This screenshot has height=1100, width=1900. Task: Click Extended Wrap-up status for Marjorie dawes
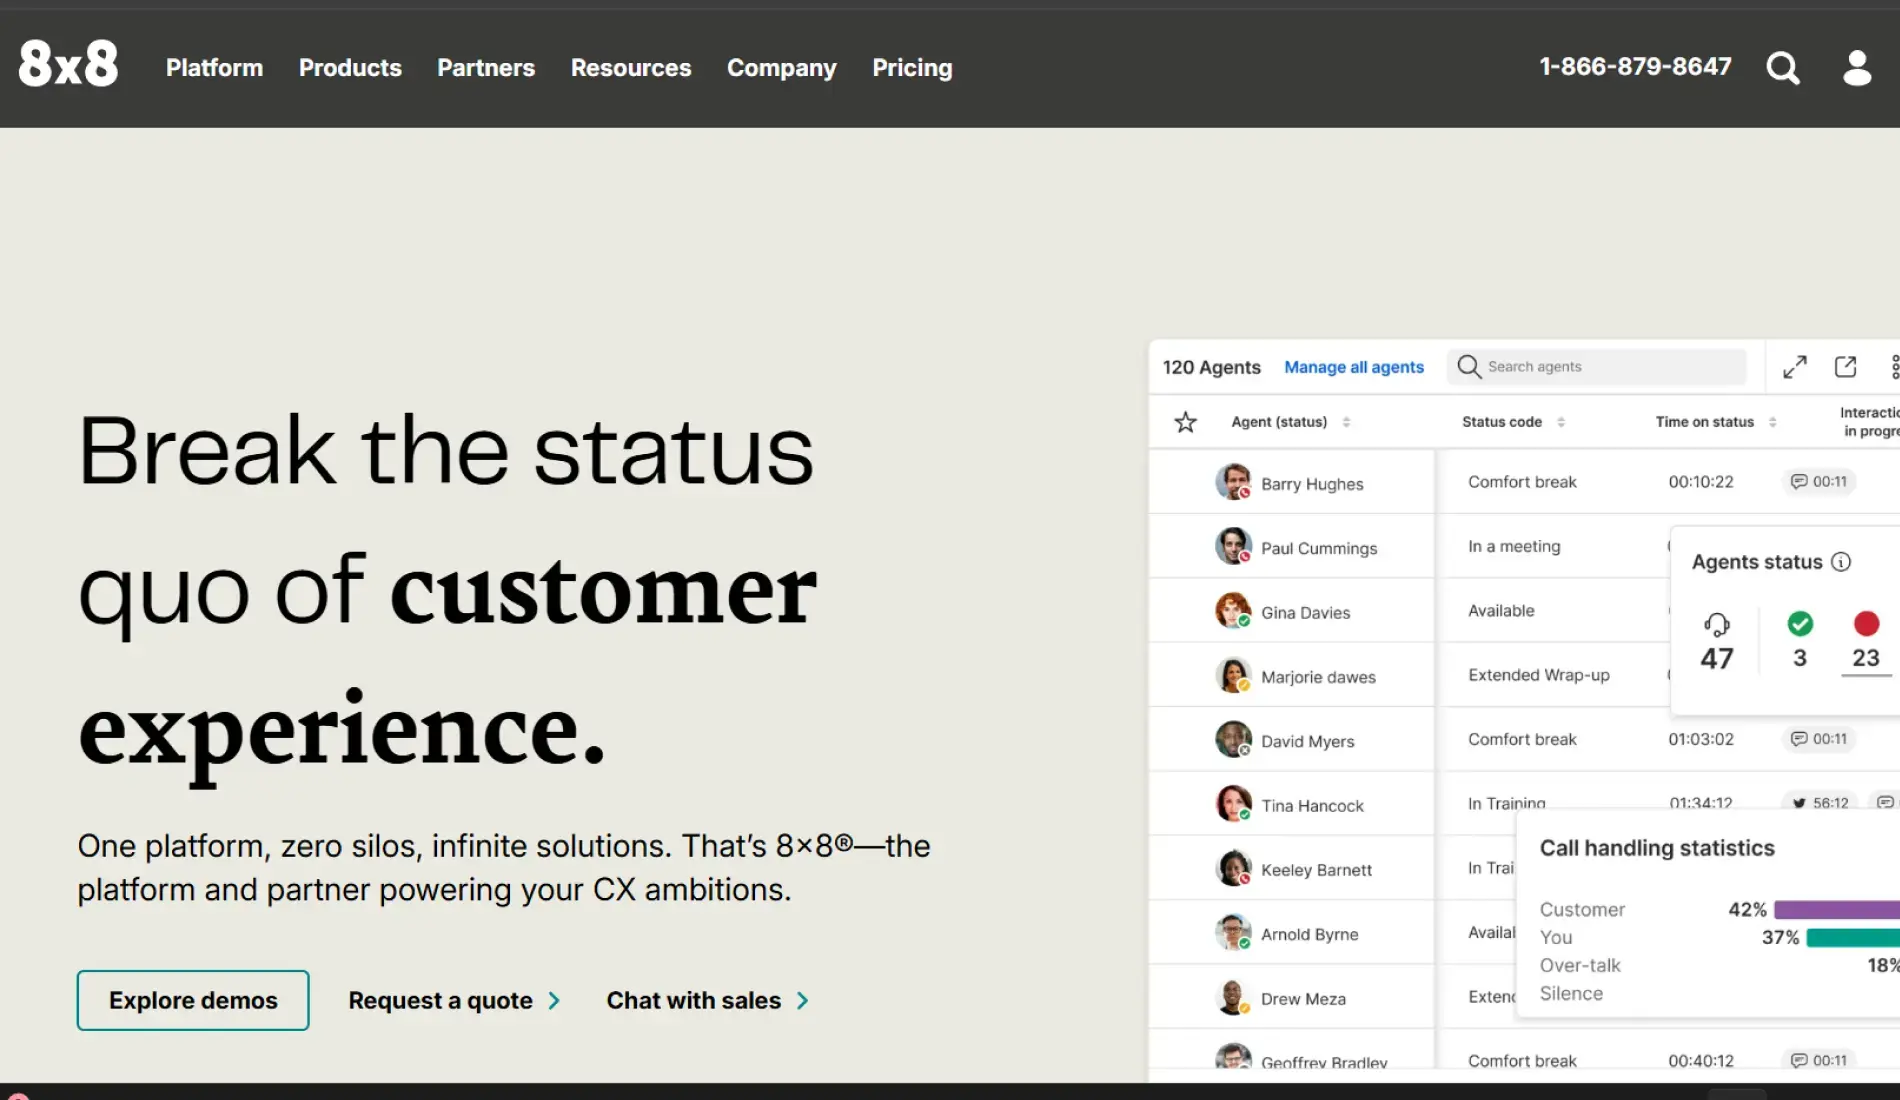1538,675
